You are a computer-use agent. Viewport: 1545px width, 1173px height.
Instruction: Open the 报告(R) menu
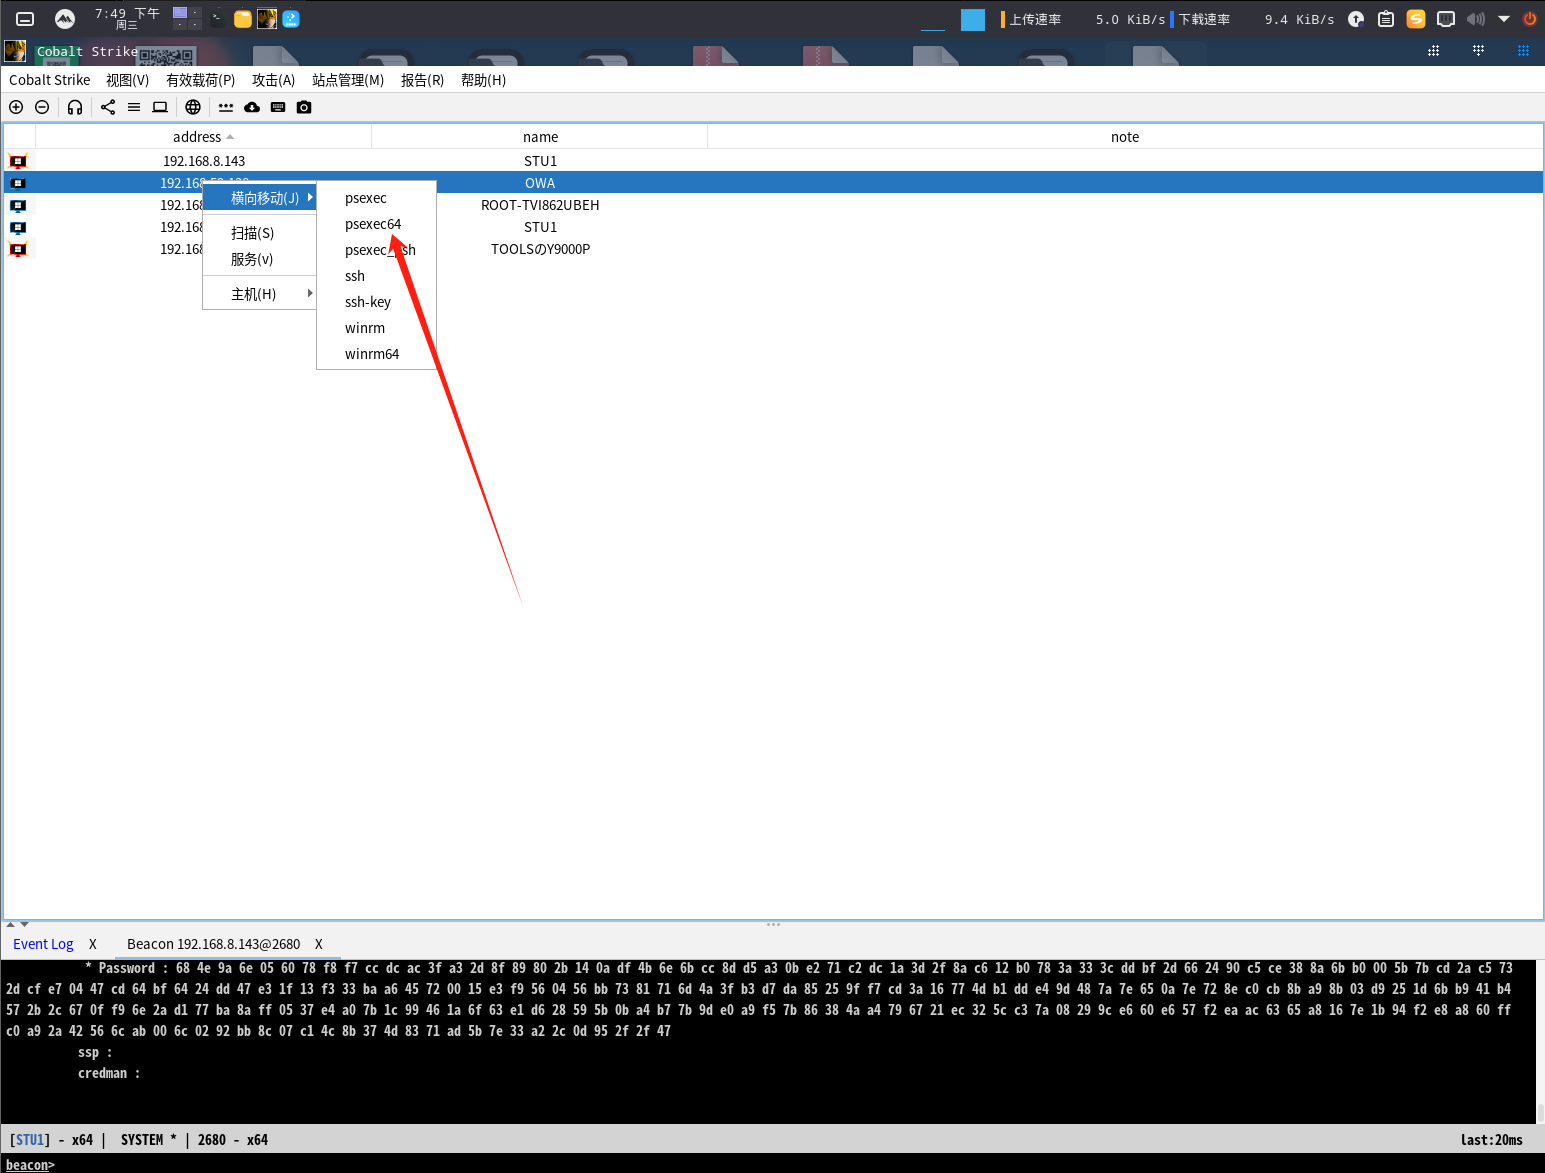click(422, 80)
